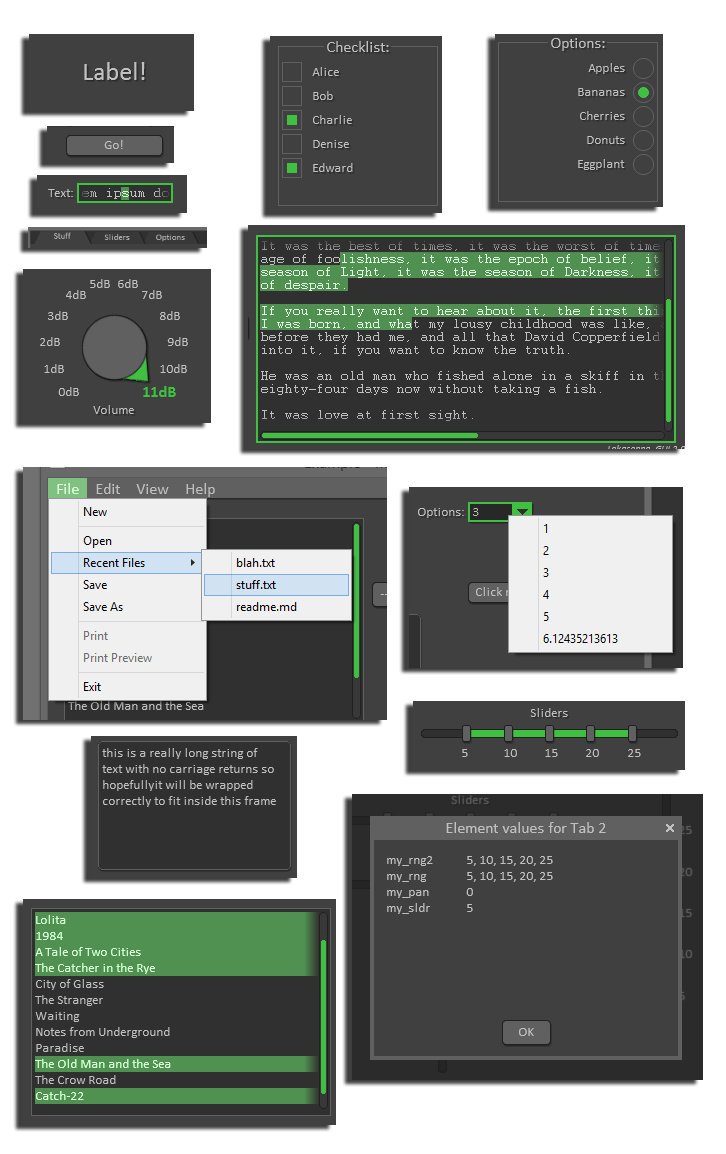Click the Volume knob
726x1154 pixels.
point(114,347)
